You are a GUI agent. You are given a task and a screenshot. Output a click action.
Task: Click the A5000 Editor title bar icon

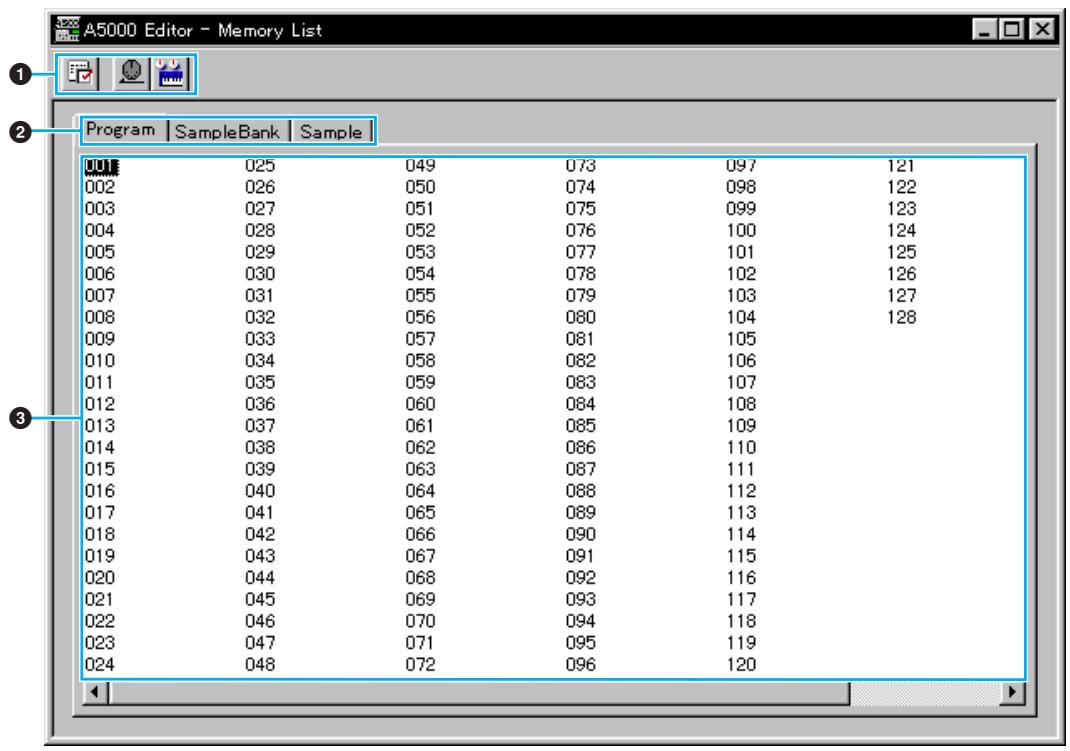(x=67, y=29)
